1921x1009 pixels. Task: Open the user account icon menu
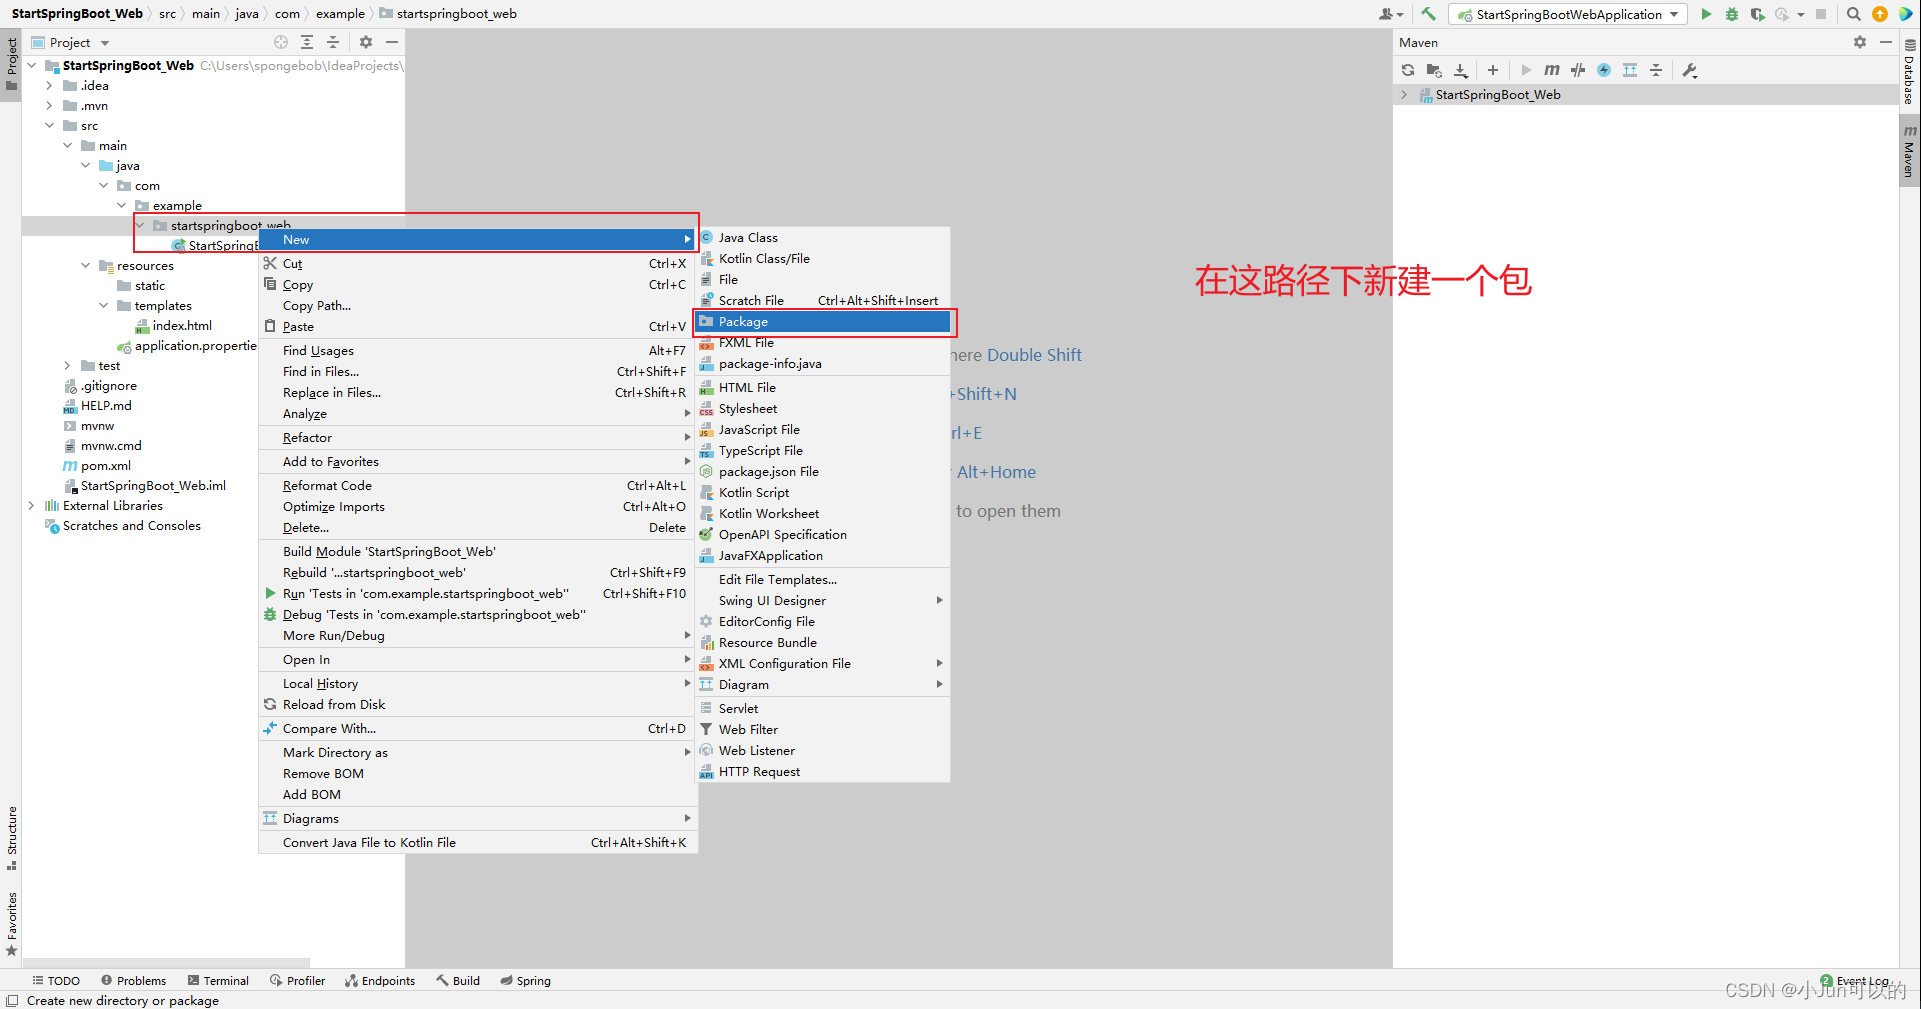tap(1390, 14)
